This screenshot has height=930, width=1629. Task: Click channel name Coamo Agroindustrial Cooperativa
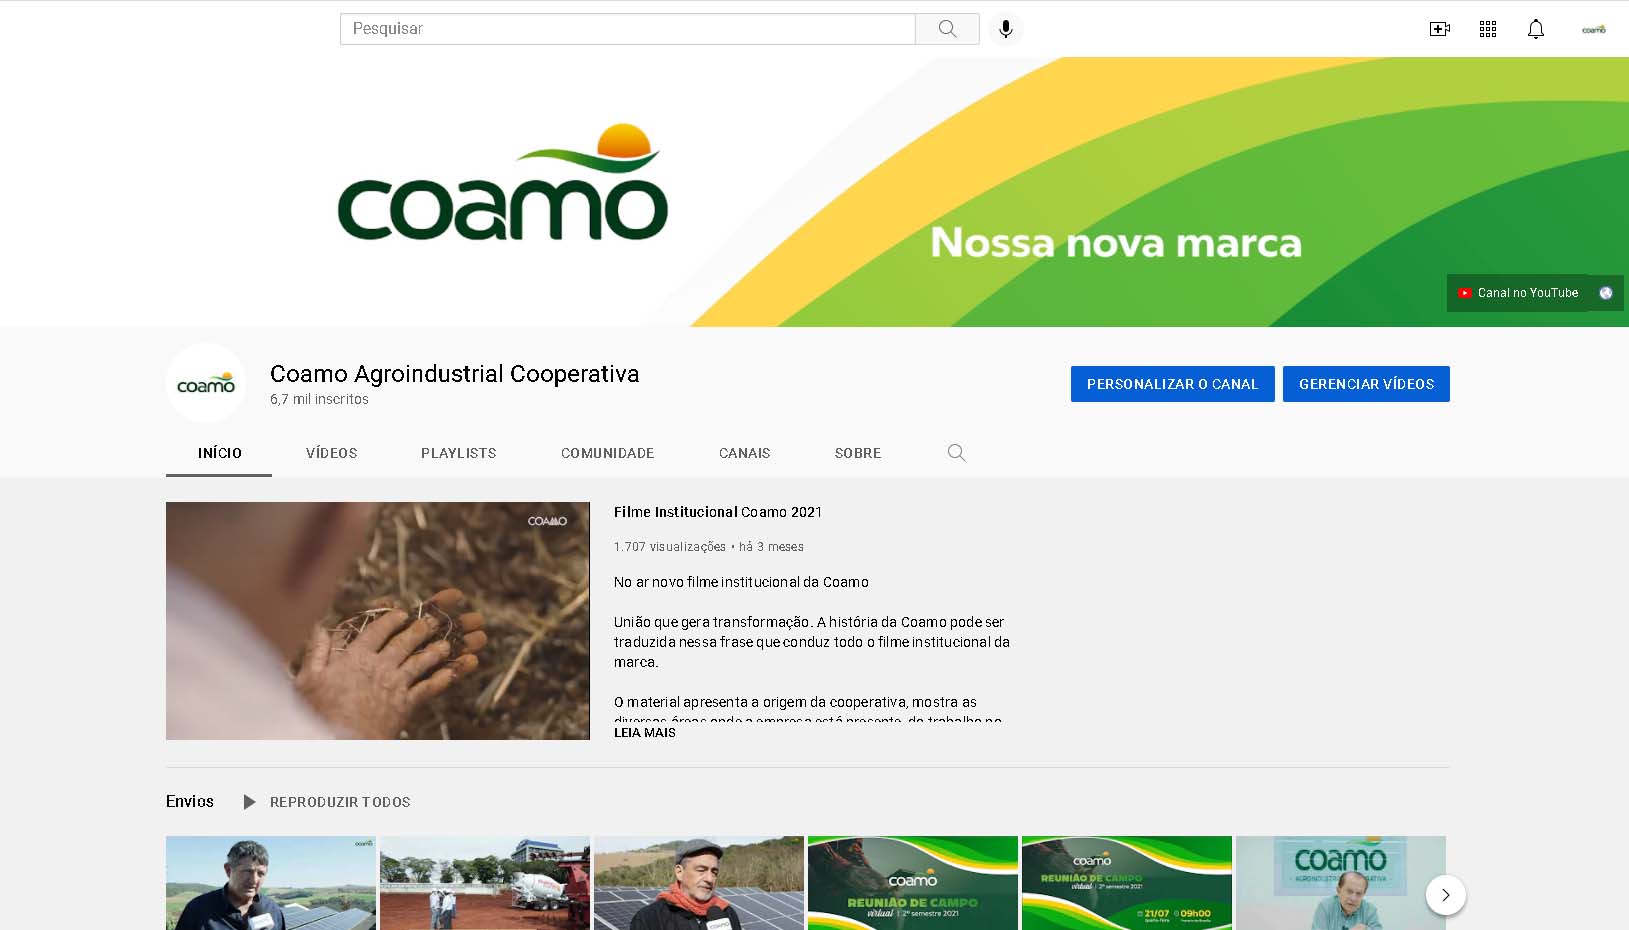point(454,374)
